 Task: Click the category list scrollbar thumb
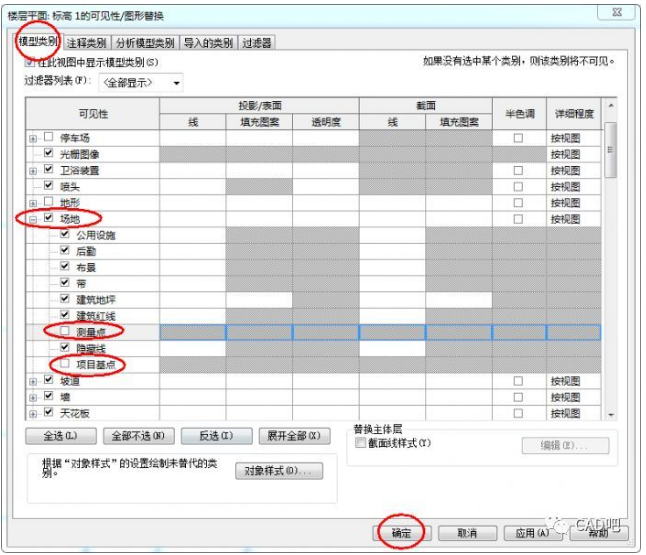tap(611, 150)
